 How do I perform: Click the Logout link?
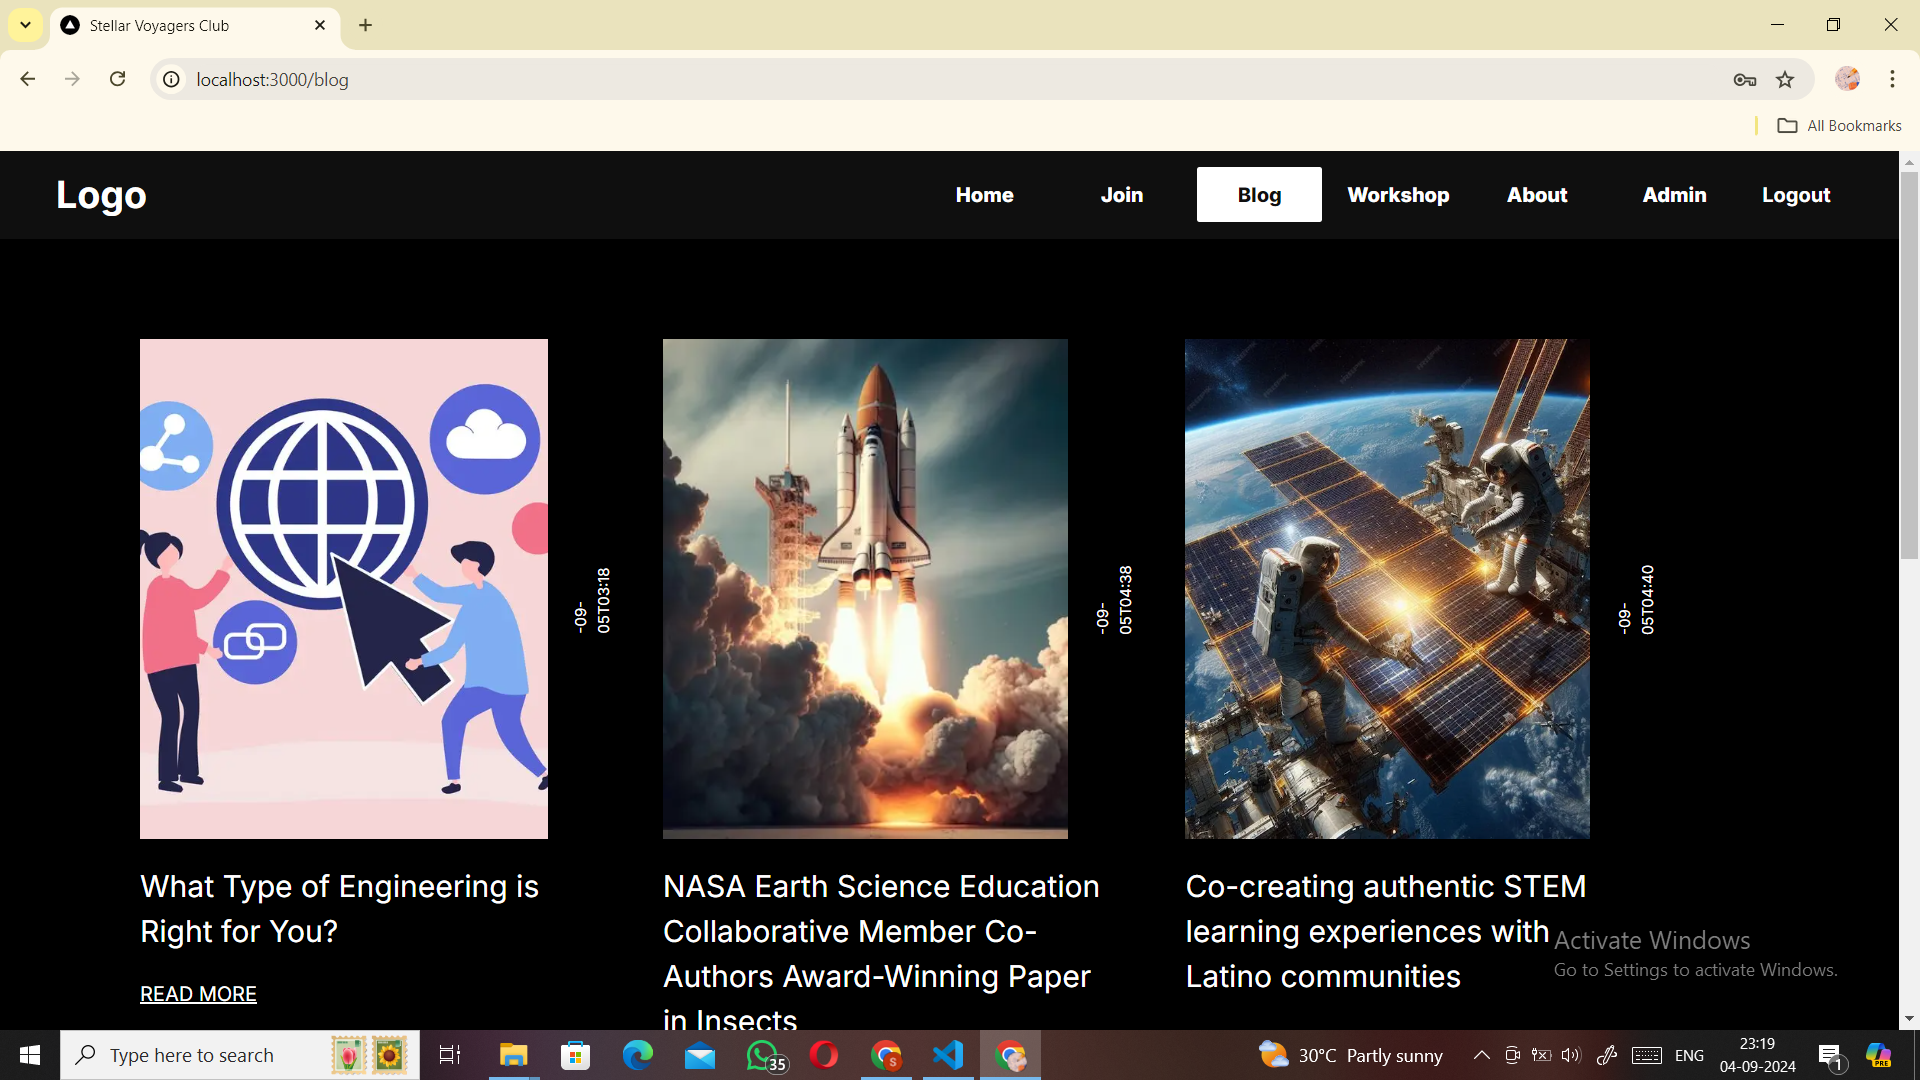coord(1796,195)
